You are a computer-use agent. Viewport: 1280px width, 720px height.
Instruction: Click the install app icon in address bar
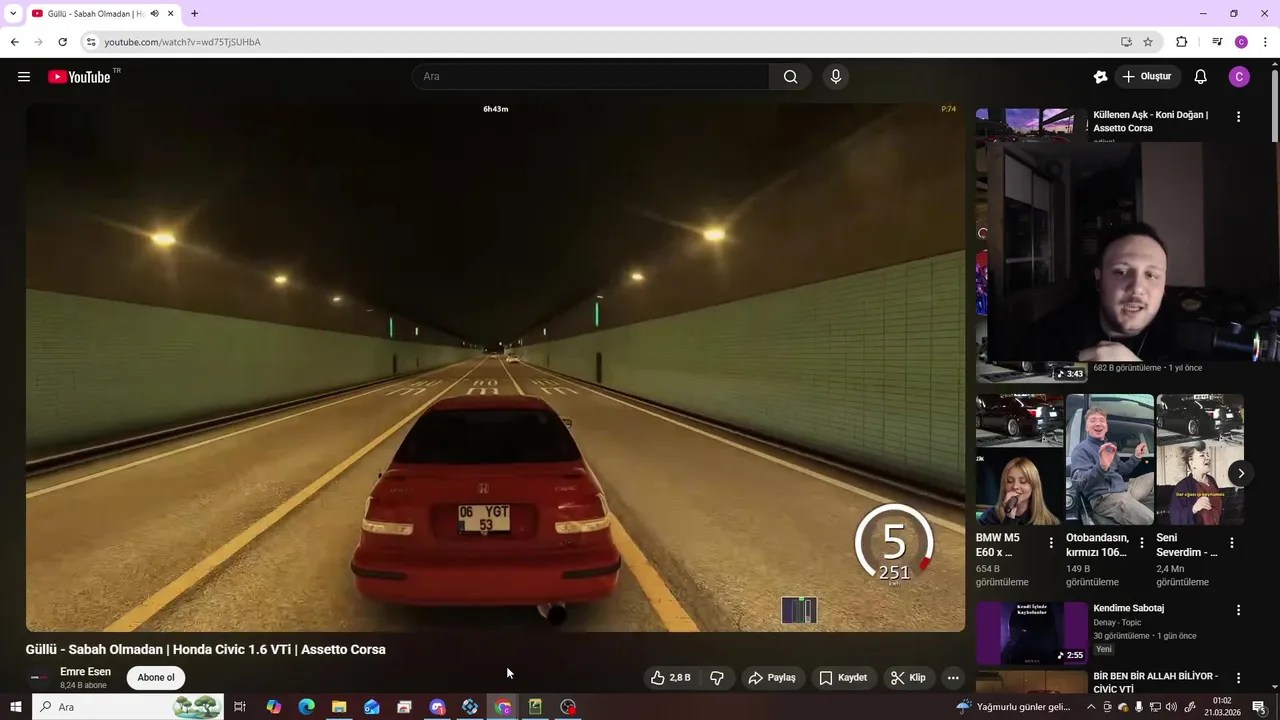point(1126,42)
